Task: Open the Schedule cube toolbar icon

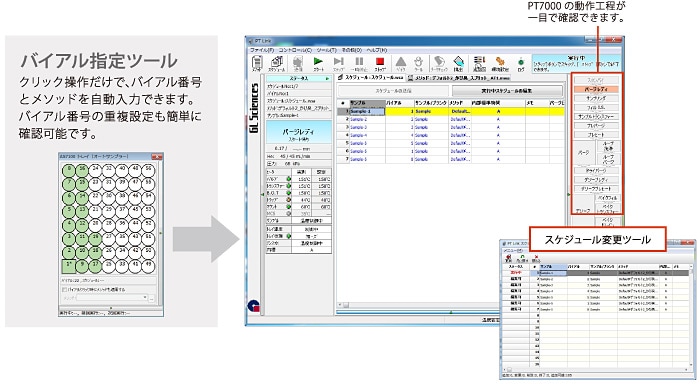Action: [x=277, y=62]
